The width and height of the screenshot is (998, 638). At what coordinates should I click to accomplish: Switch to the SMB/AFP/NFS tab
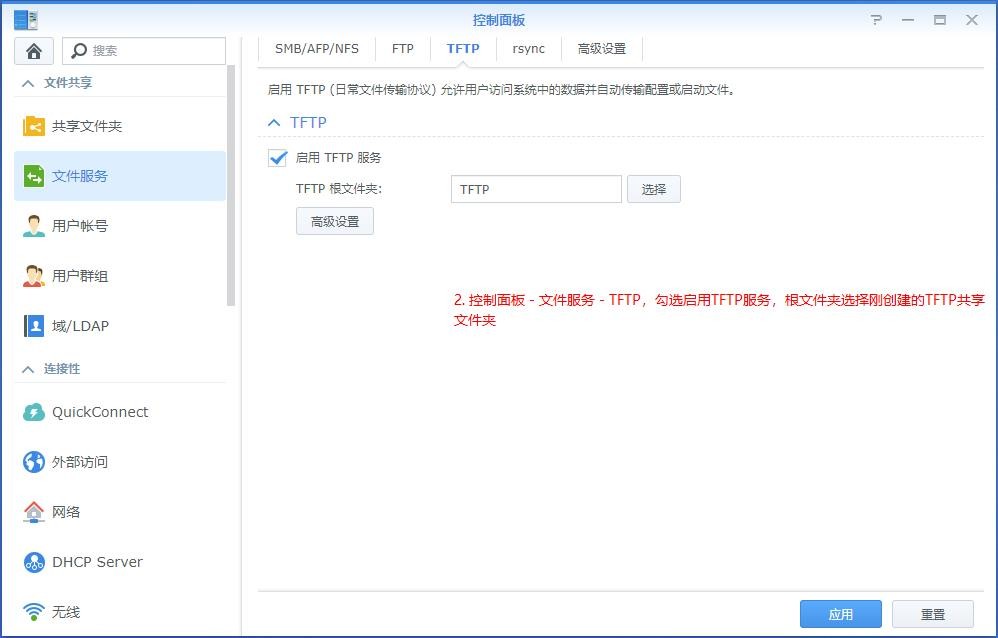click(316, 48)
